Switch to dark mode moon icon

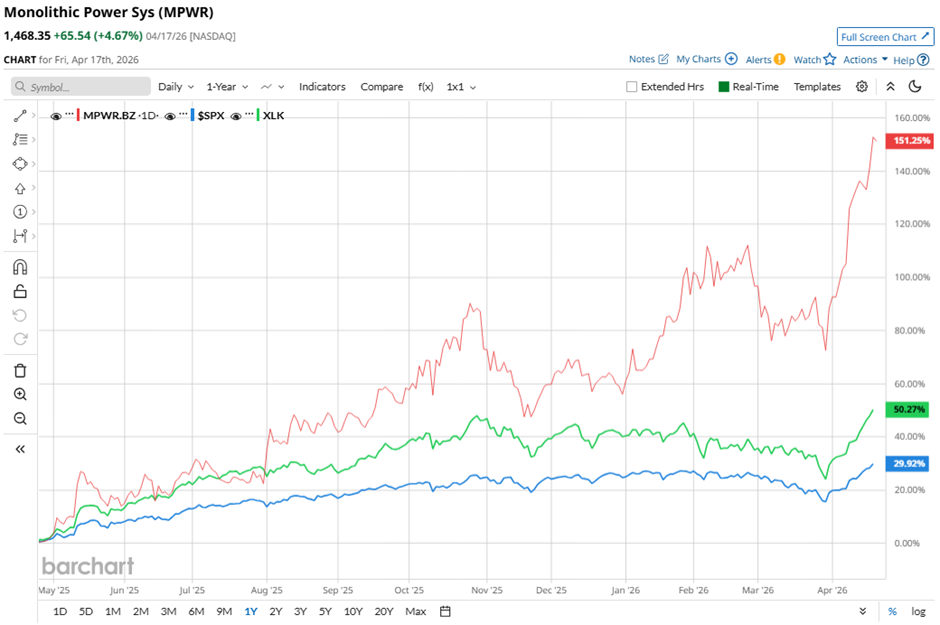click(915, 86)
